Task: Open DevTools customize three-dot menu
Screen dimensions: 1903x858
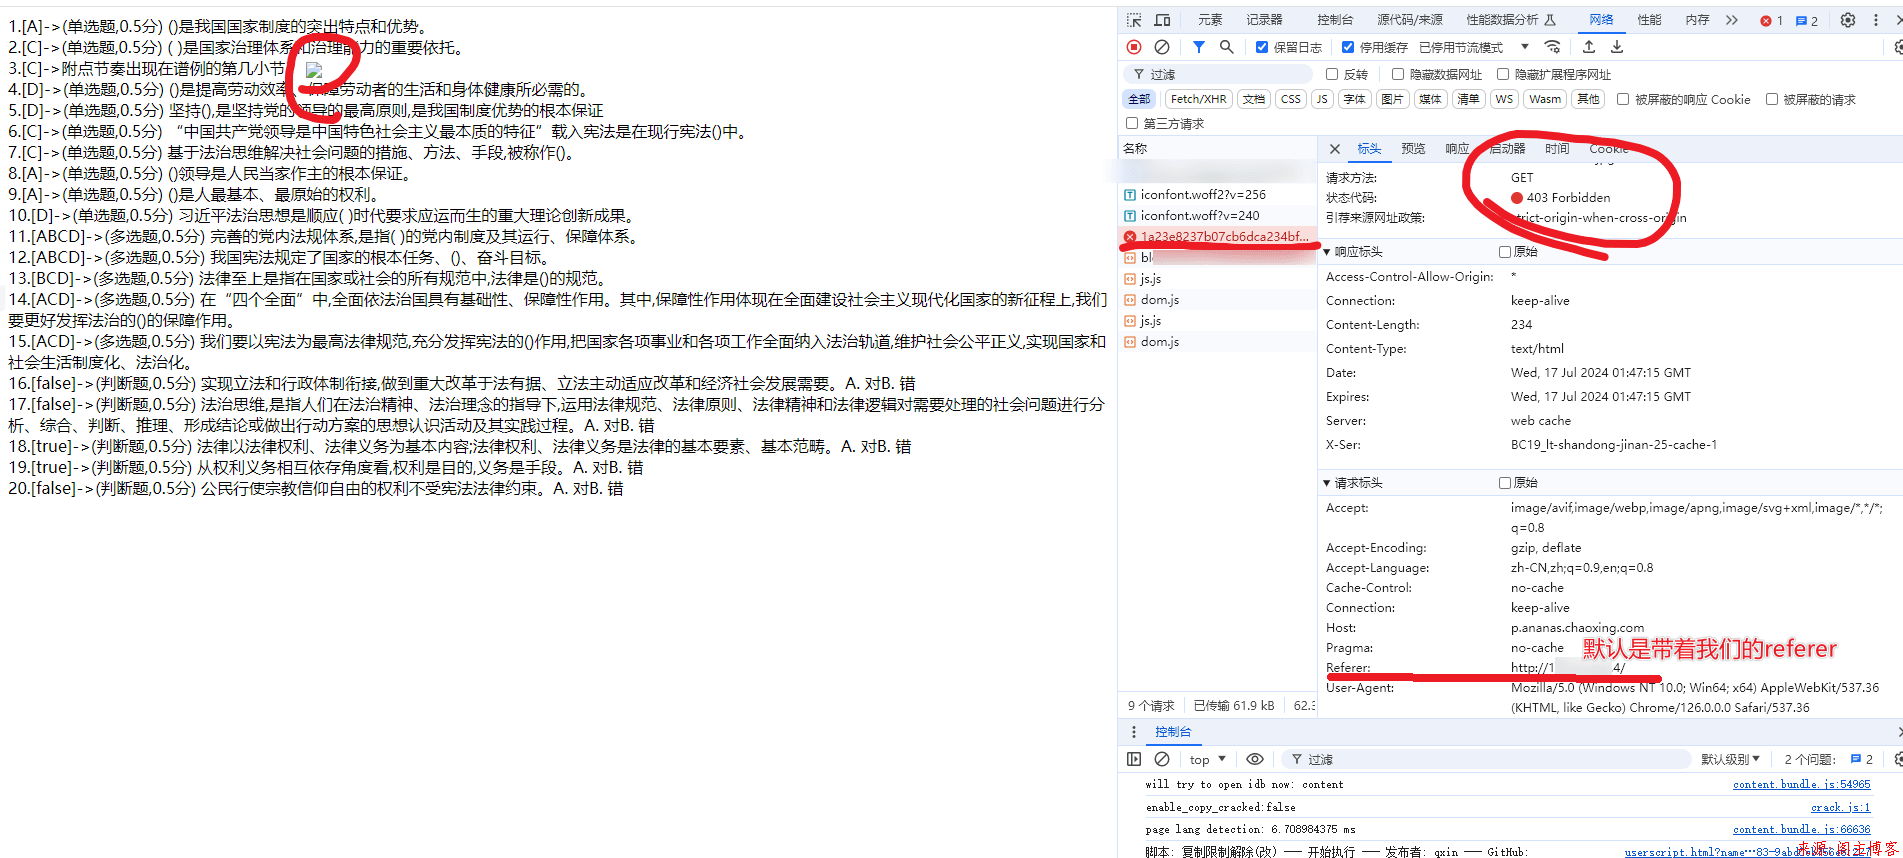Action: [1875, 20]
